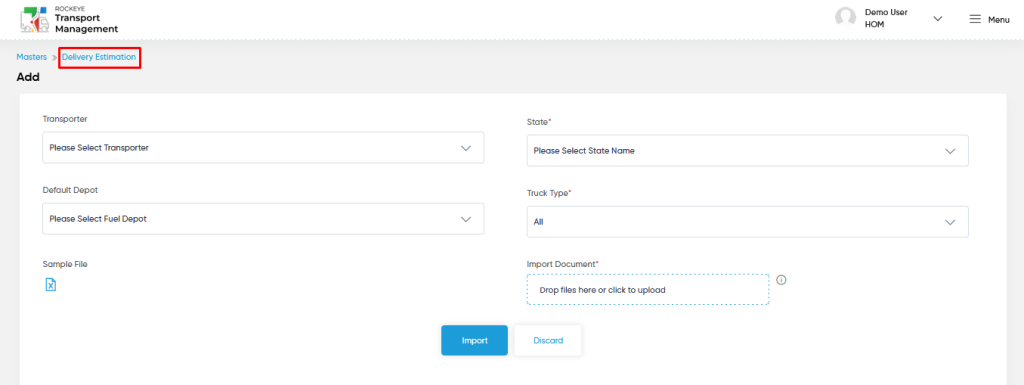Image resolution: width=1024 pixels, height=385 pixels.
Task: Download the Excel sample file icon
Action: click(51, 284)
